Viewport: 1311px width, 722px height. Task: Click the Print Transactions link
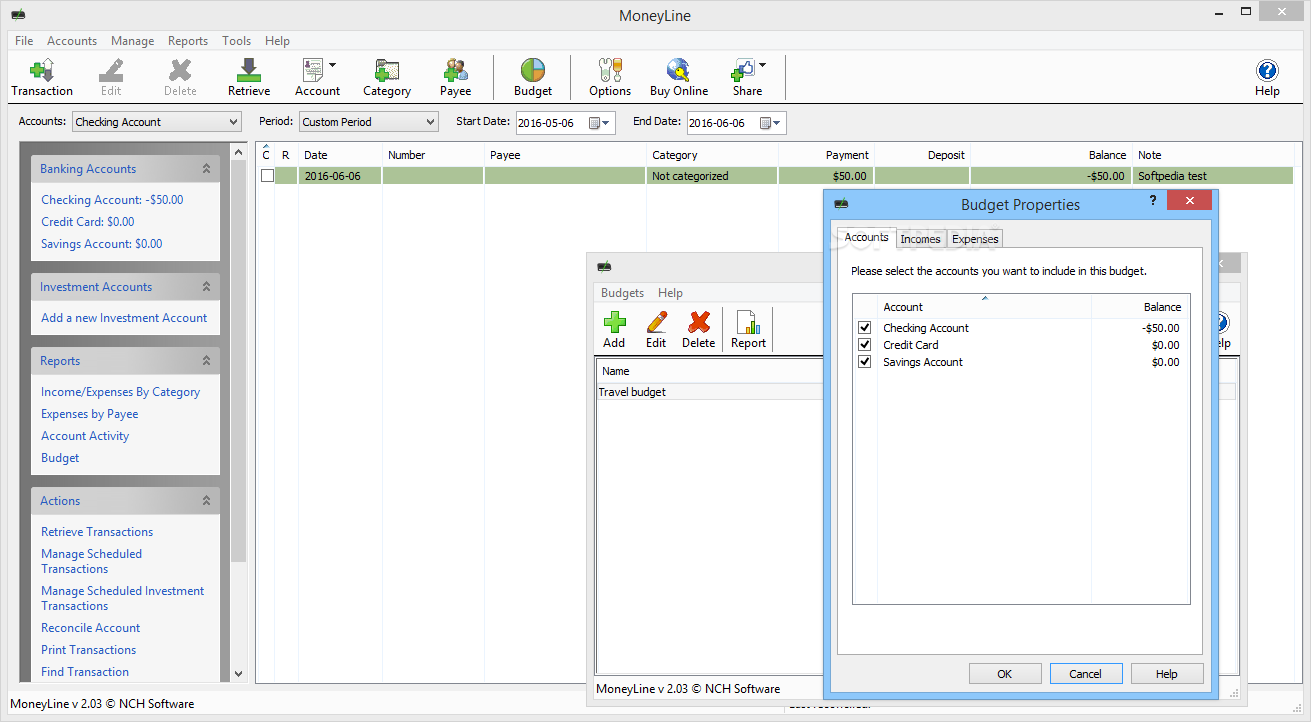coord(88,650)
